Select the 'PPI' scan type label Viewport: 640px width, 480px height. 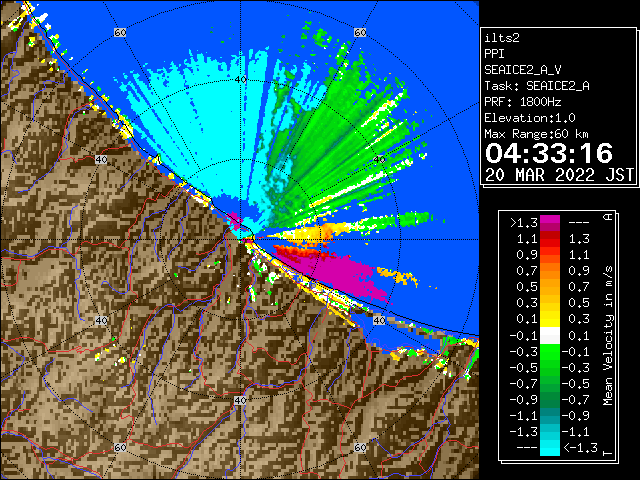[x=494, y=54]
